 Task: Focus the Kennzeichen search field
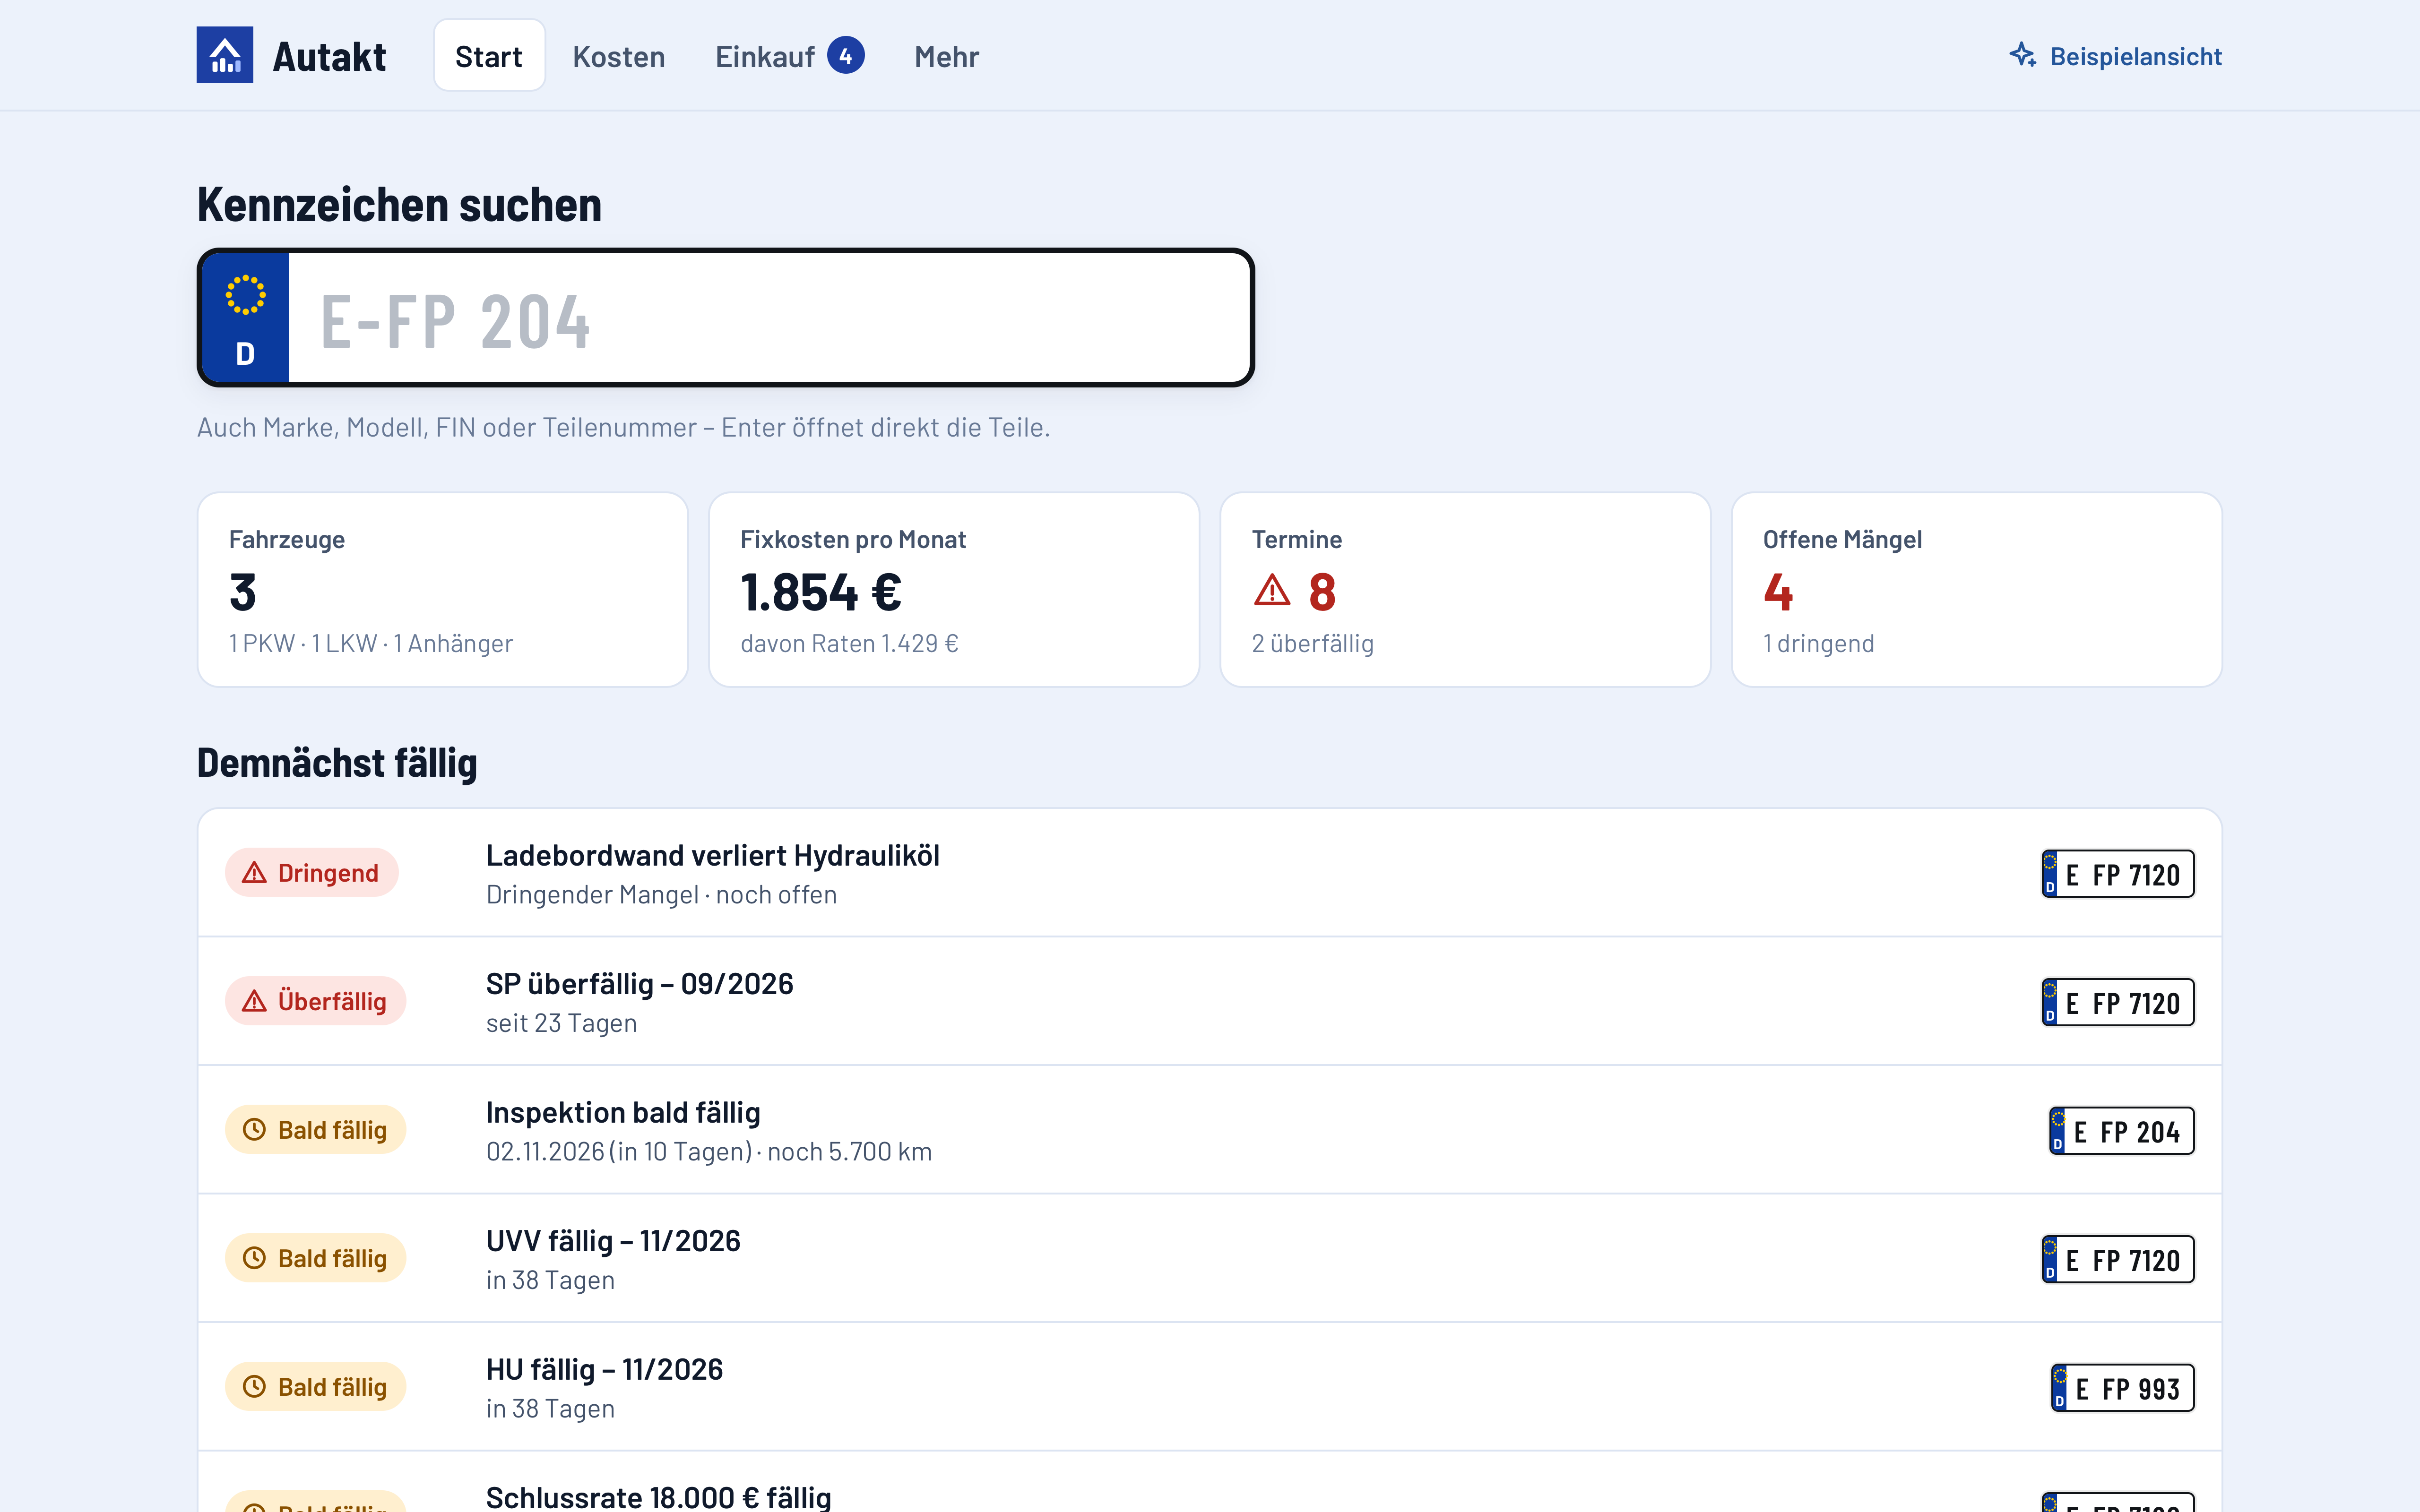click(726, 318)
